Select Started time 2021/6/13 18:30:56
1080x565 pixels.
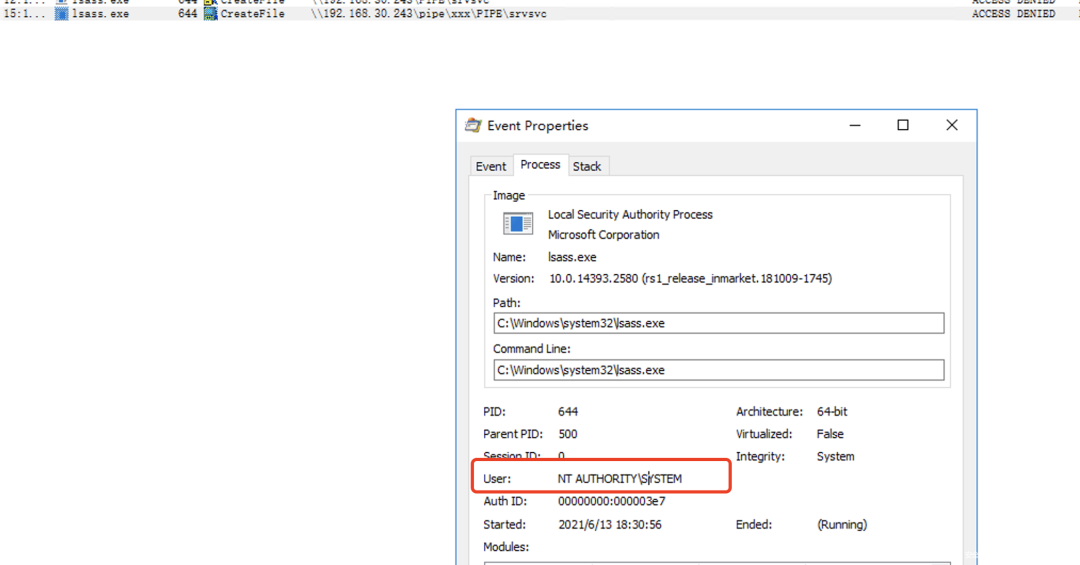click(x=610, y=524)
